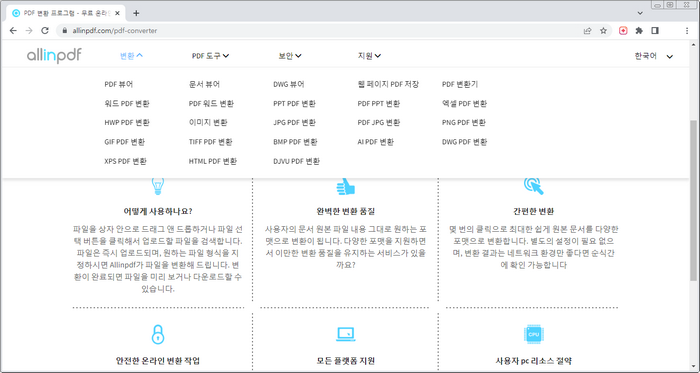Viewport: 700px width, 373px height.
Task: Go to PDF PPT 변환
Action: click(x=379, y=104)
